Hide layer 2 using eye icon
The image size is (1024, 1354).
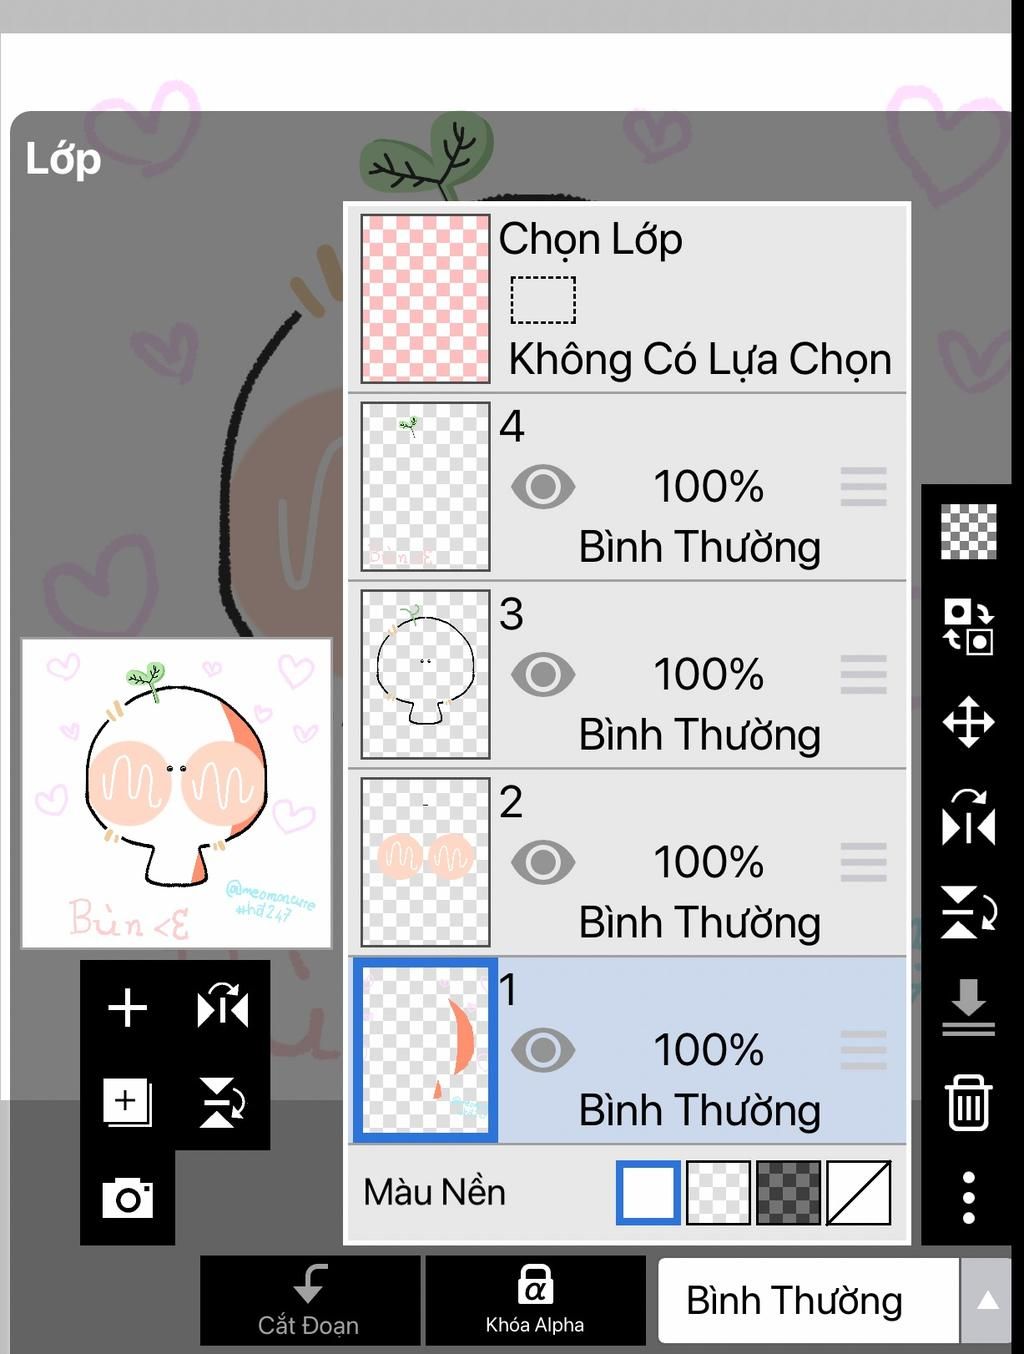point(543,863)
